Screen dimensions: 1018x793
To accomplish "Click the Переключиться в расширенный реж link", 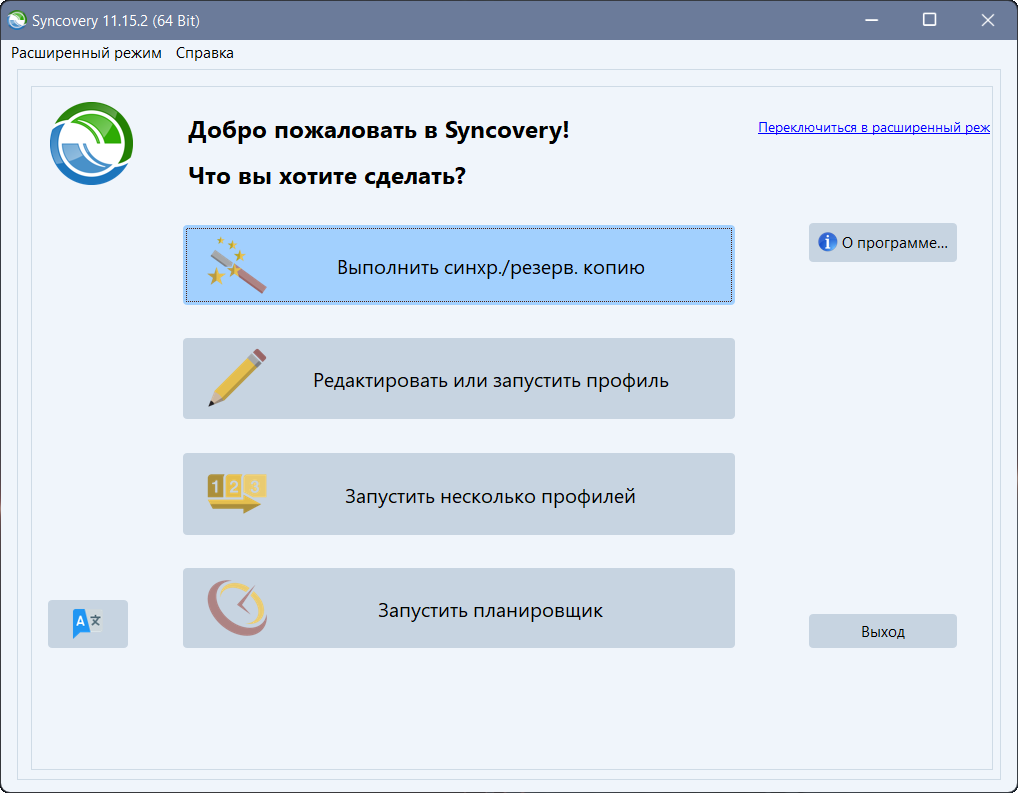I will [874, 127].
